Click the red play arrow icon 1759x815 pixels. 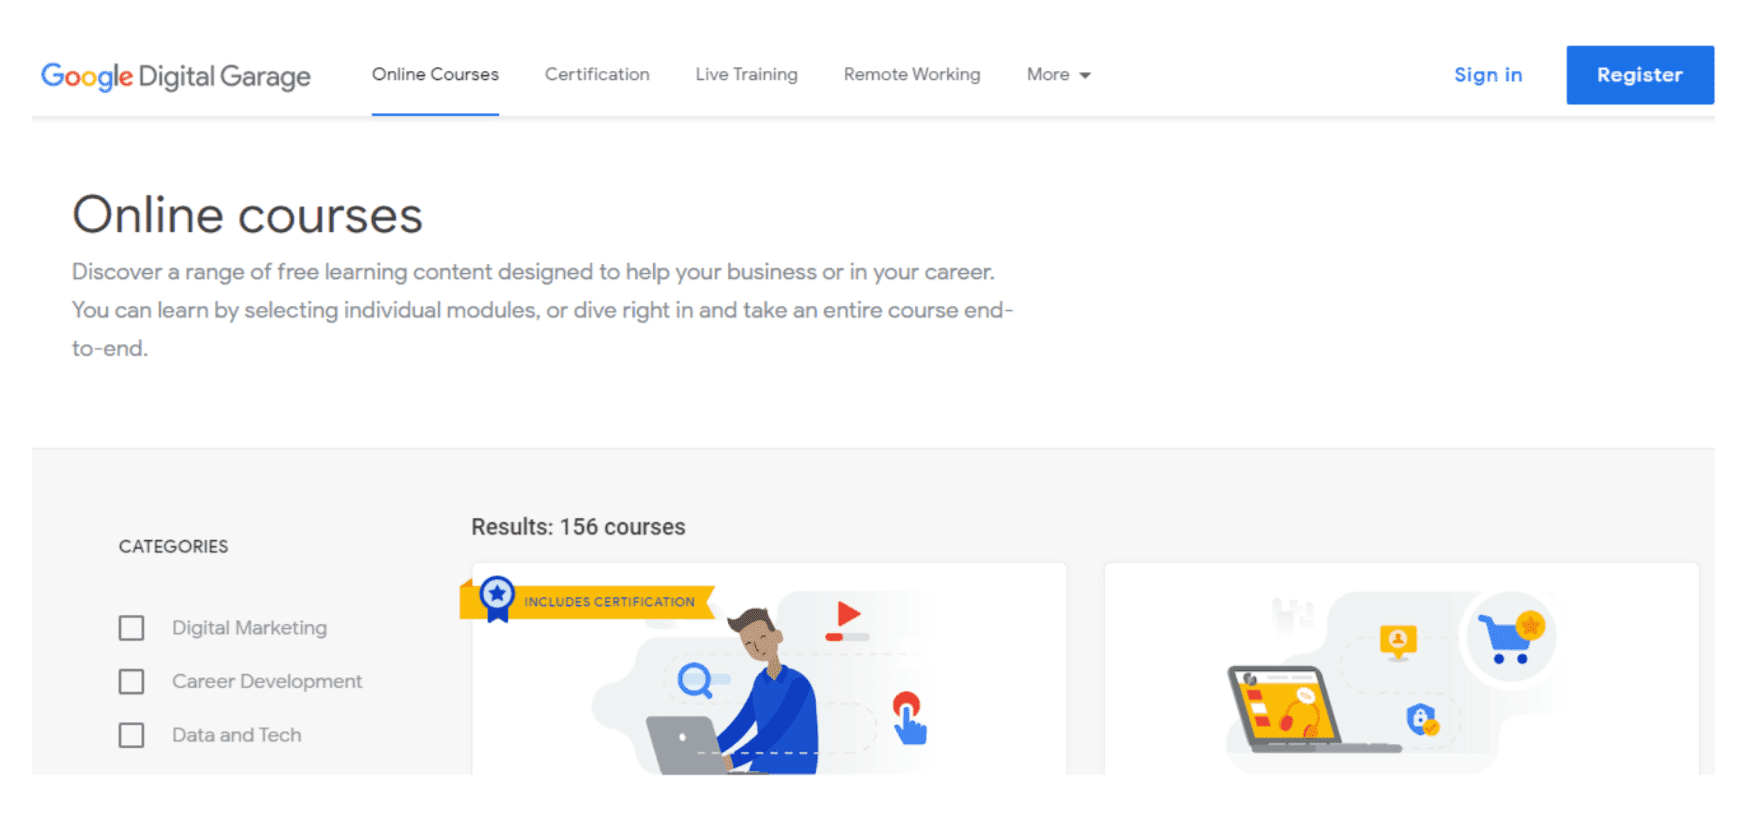pyautogui.click(x=848, y=613)
